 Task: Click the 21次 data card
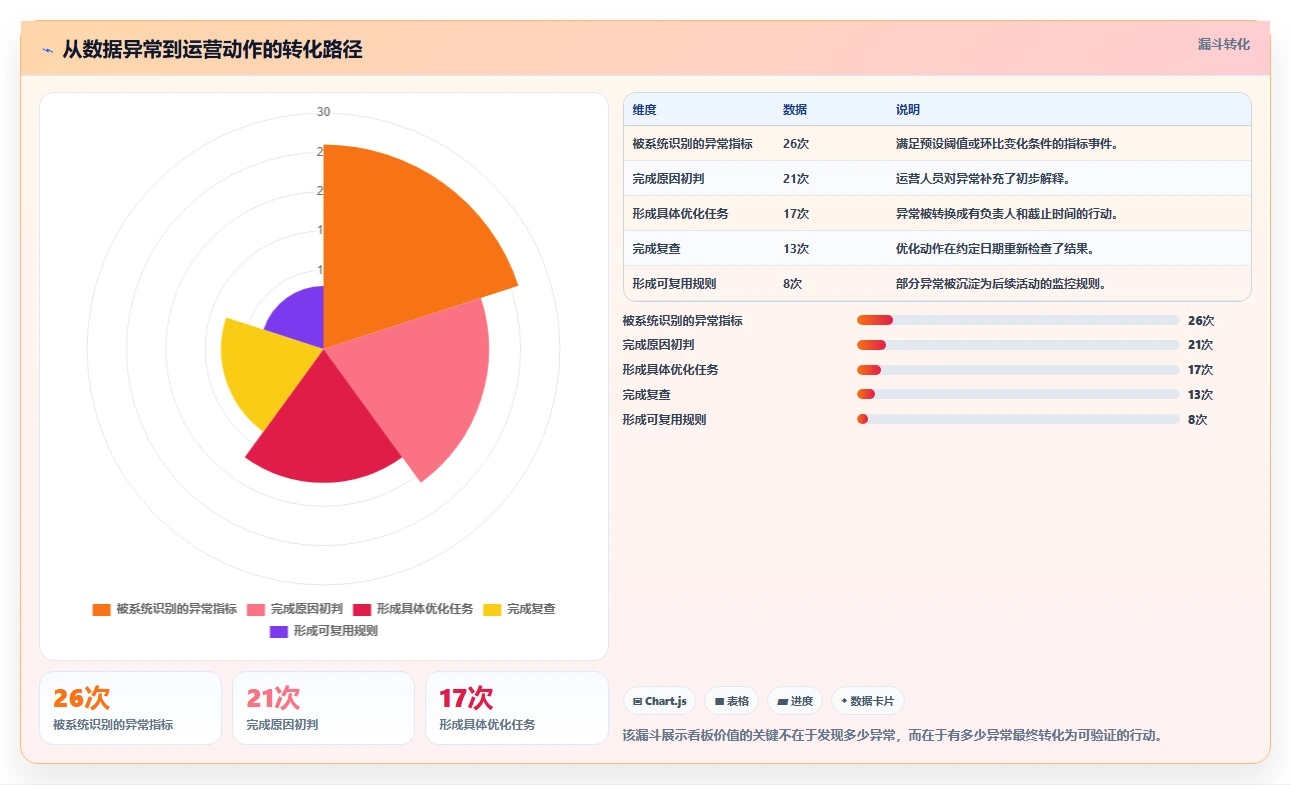point(323,708)
